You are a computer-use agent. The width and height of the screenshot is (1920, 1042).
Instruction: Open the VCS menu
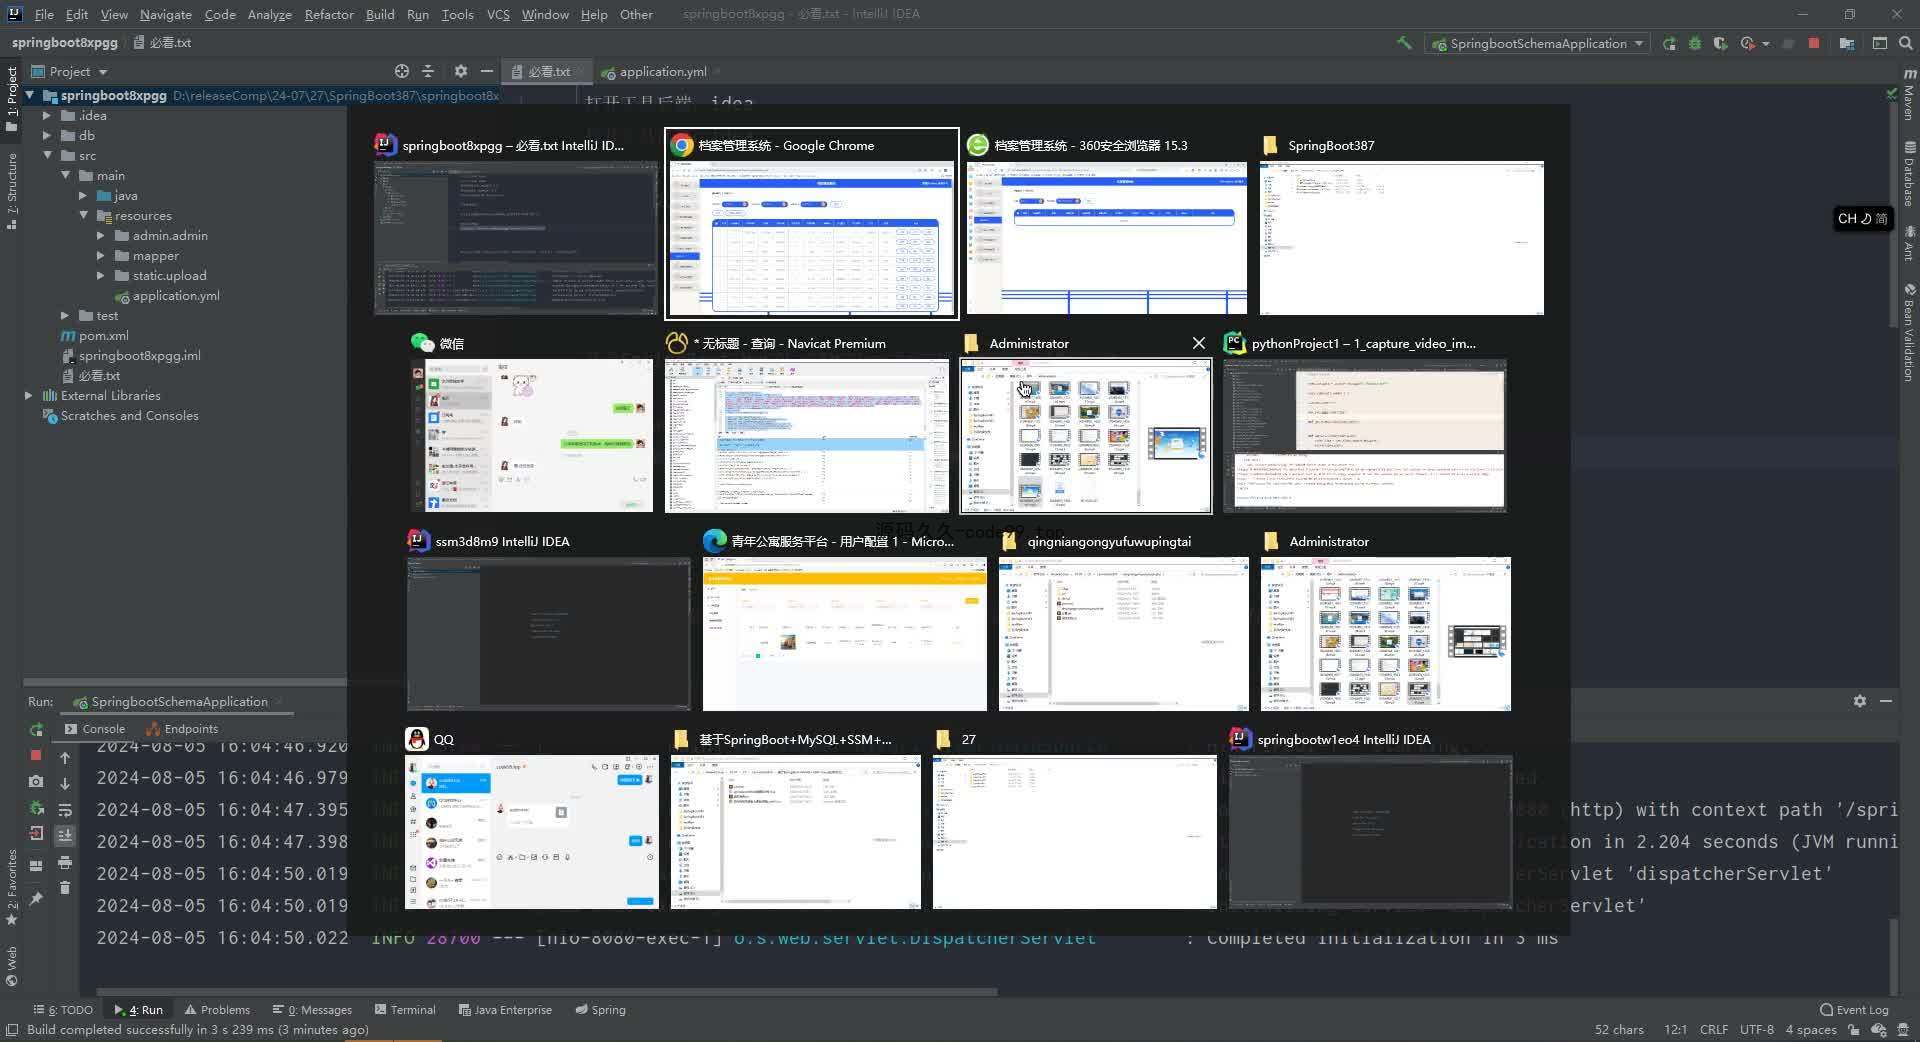pyautogui.click(x=498, y=14)
